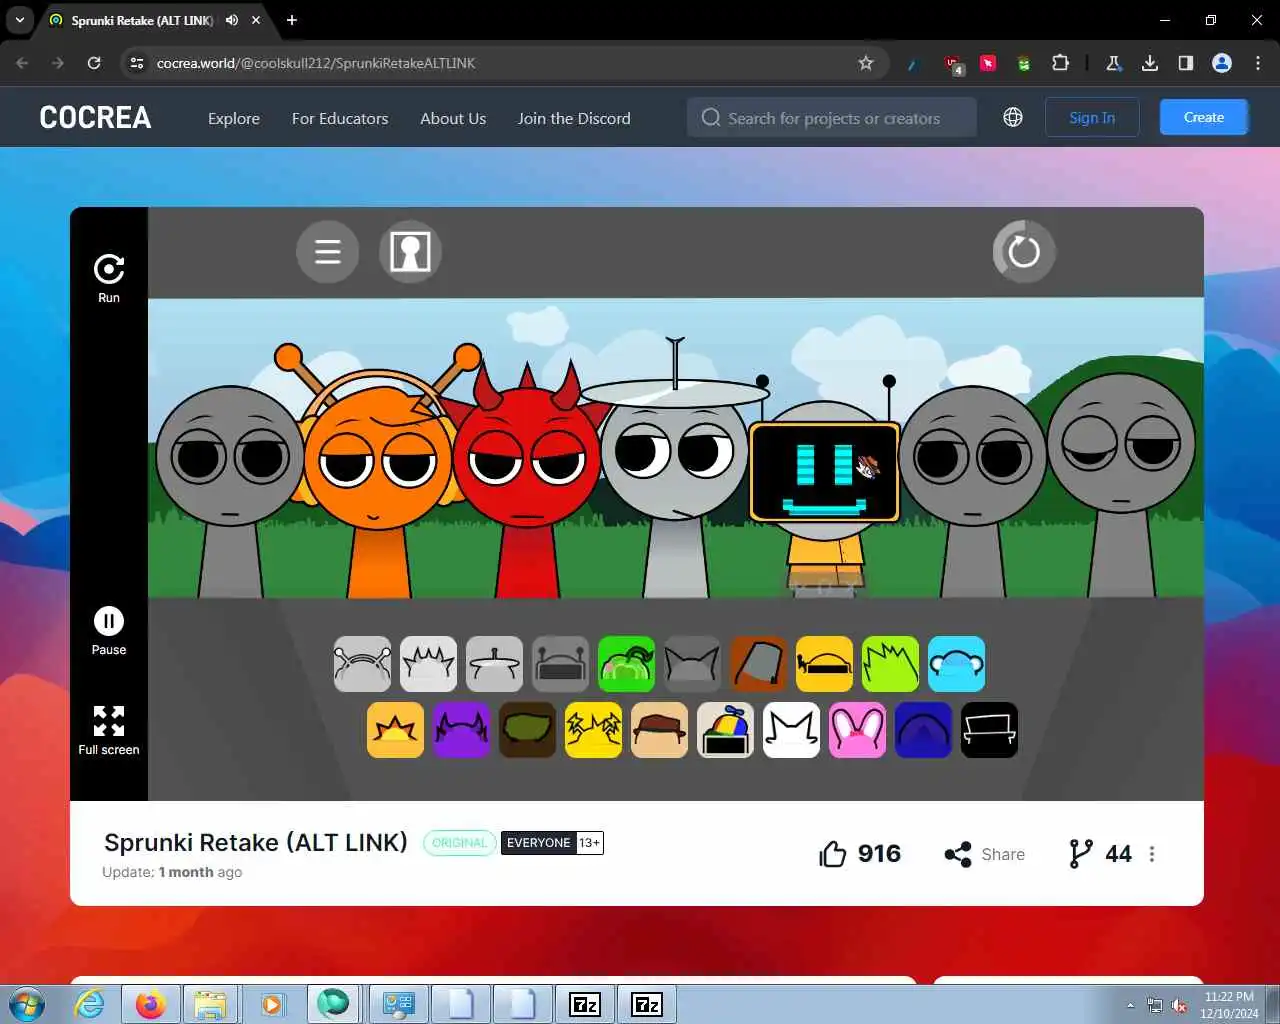Click the orange headphones character on stage
Image resolution: width=1280 pixels, height=1024 pixels.
[x=378, y=470]
